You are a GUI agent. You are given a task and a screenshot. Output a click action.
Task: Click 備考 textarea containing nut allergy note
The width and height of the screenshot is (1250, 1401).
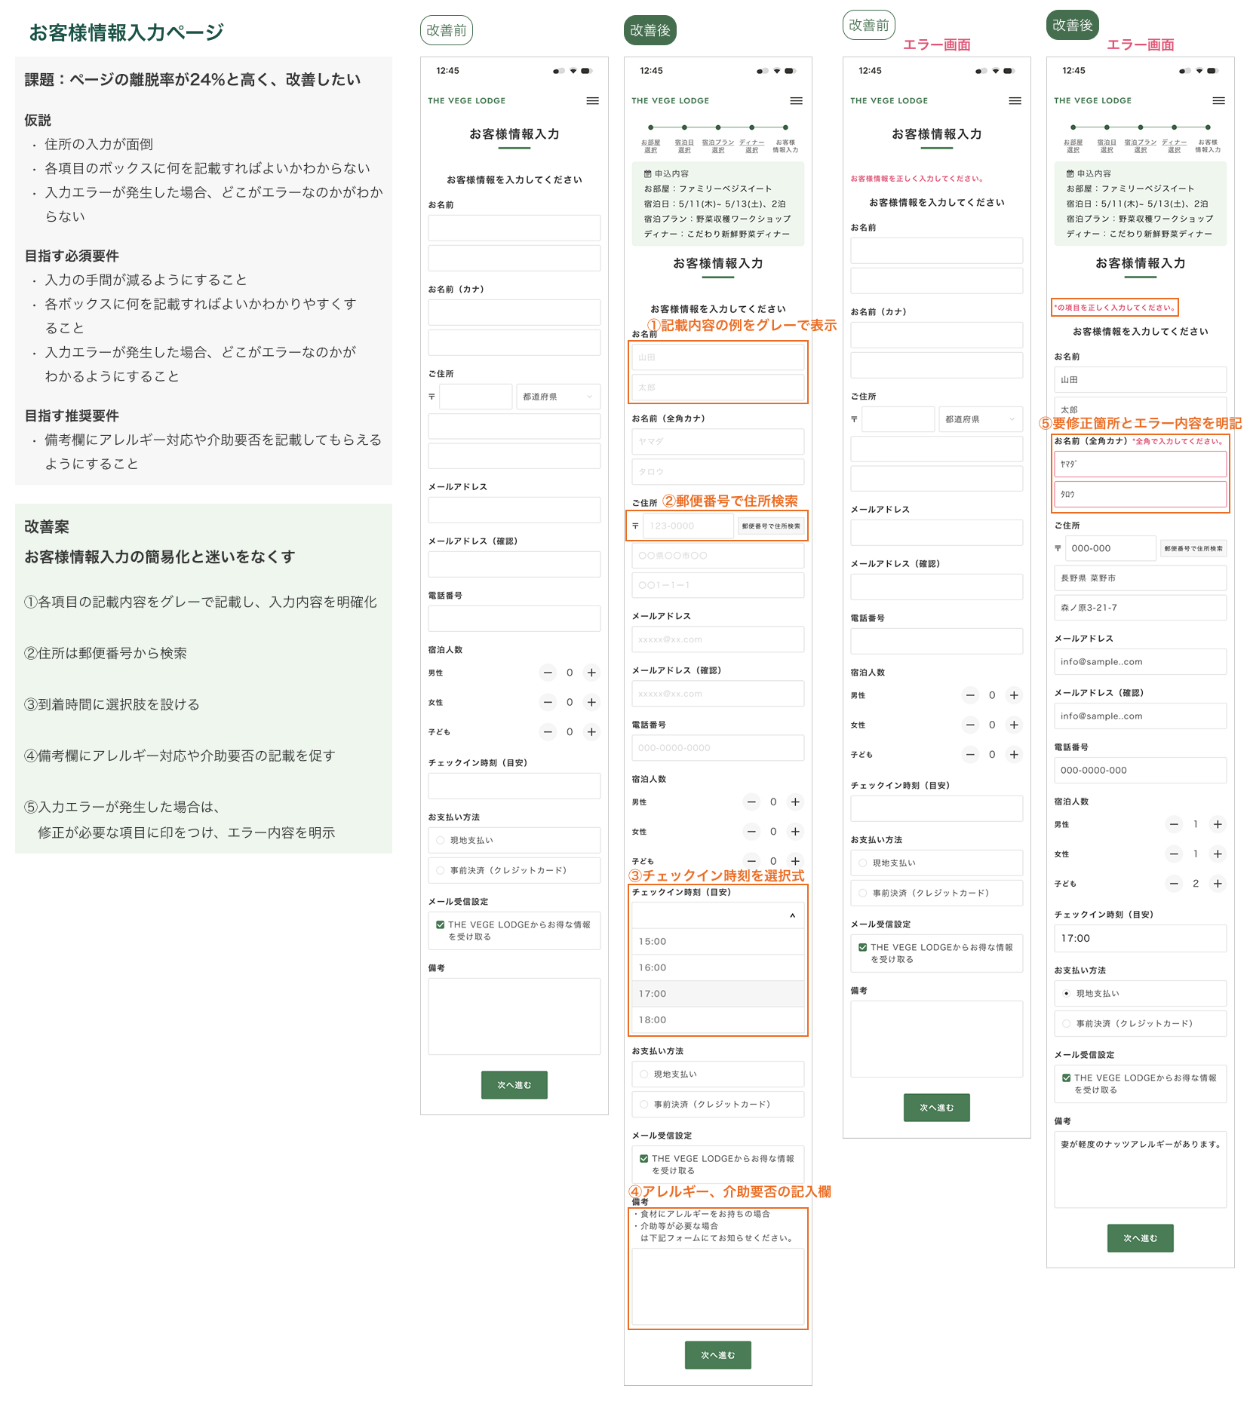tap(1140, 1170)
